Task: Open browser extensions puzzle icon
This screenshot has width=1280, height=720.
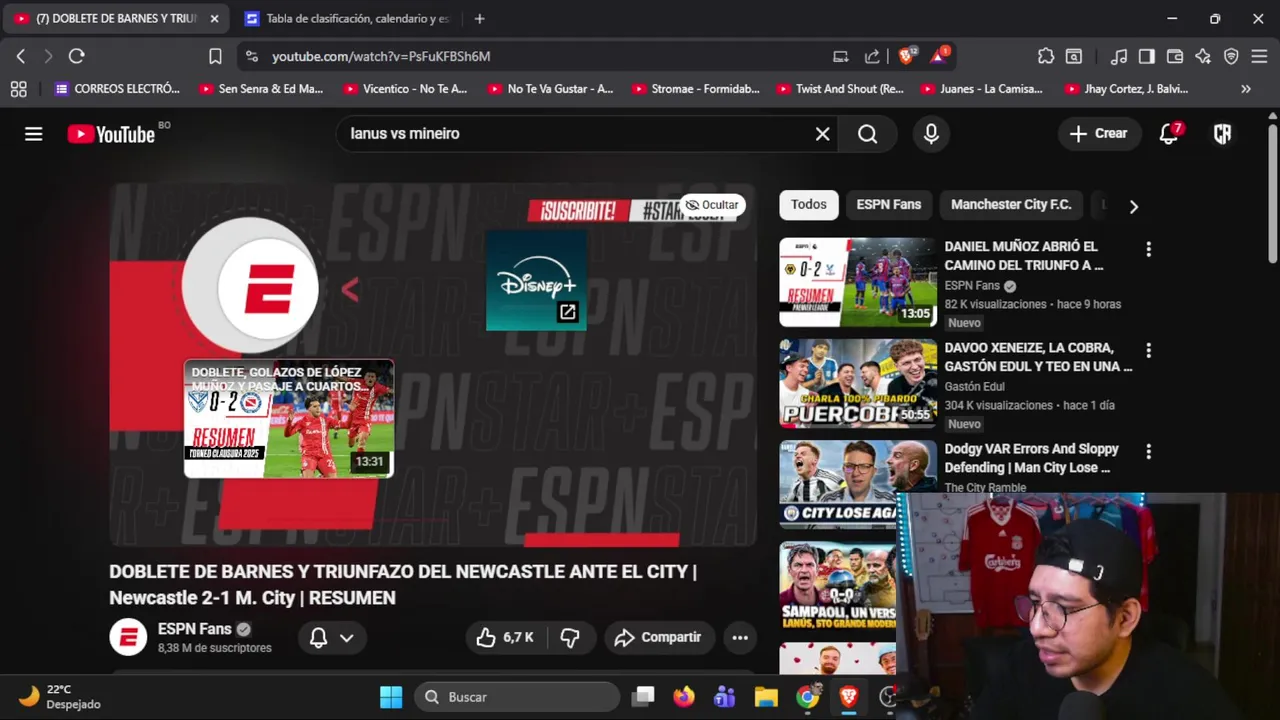Action: point(1046,56)
